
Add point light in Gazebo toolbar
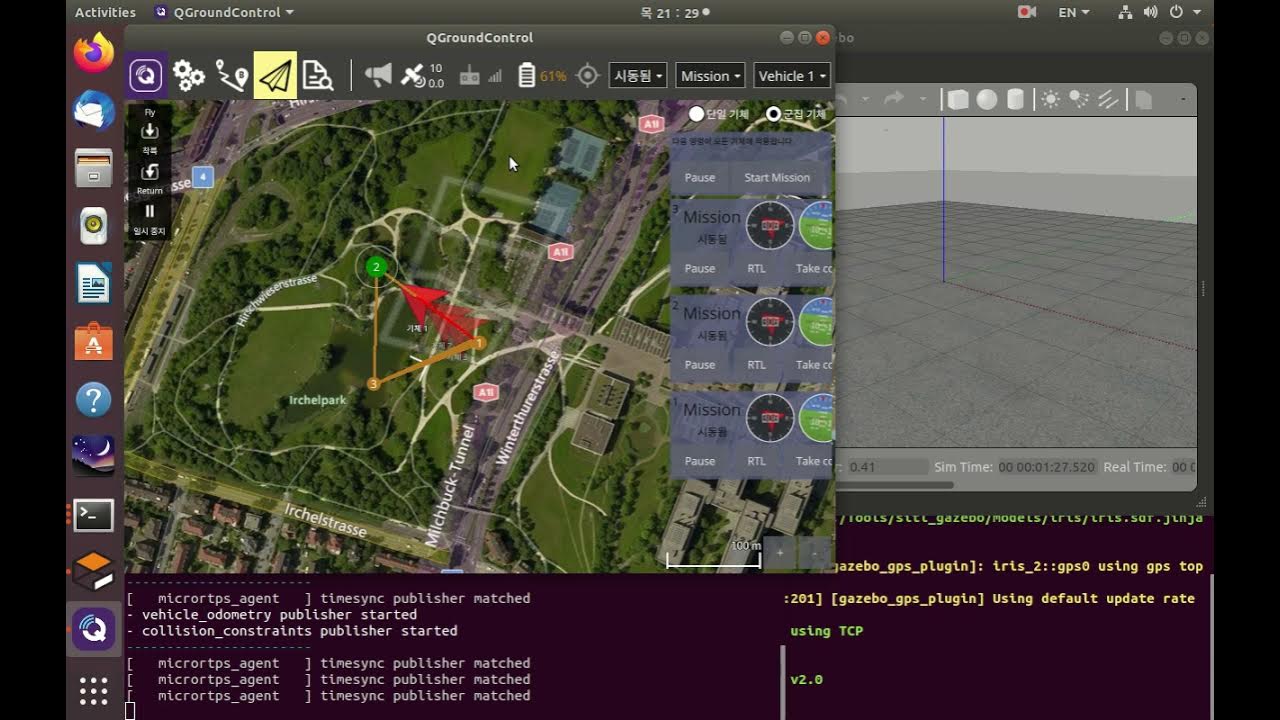pos(1051,99)
